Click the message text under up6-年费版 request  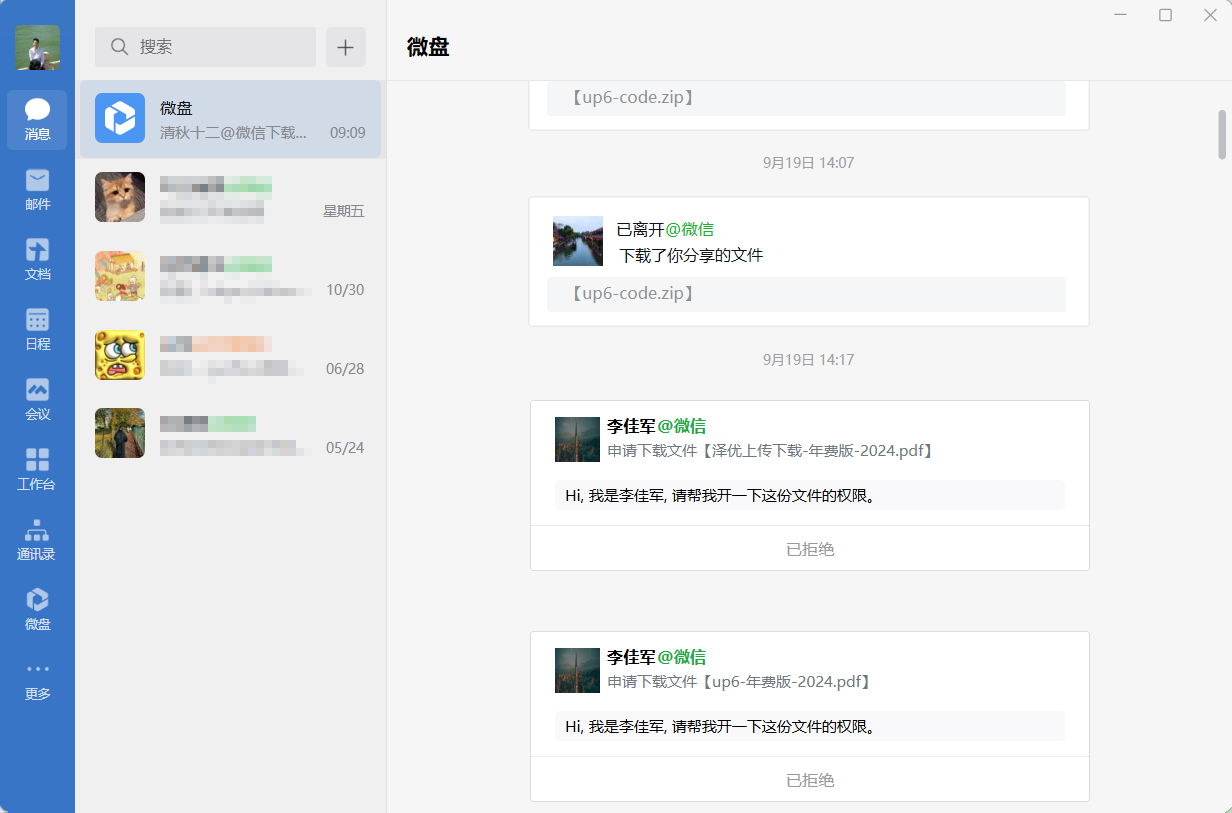point(810,726)
